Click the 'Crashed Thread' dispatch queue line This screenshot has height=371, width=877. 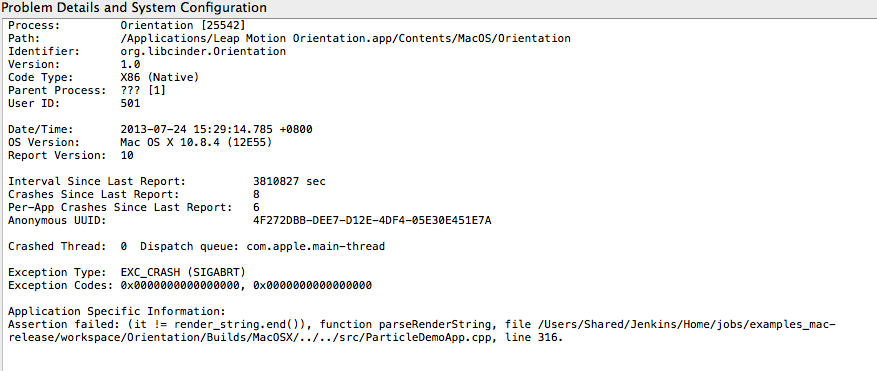click(196, 246)
